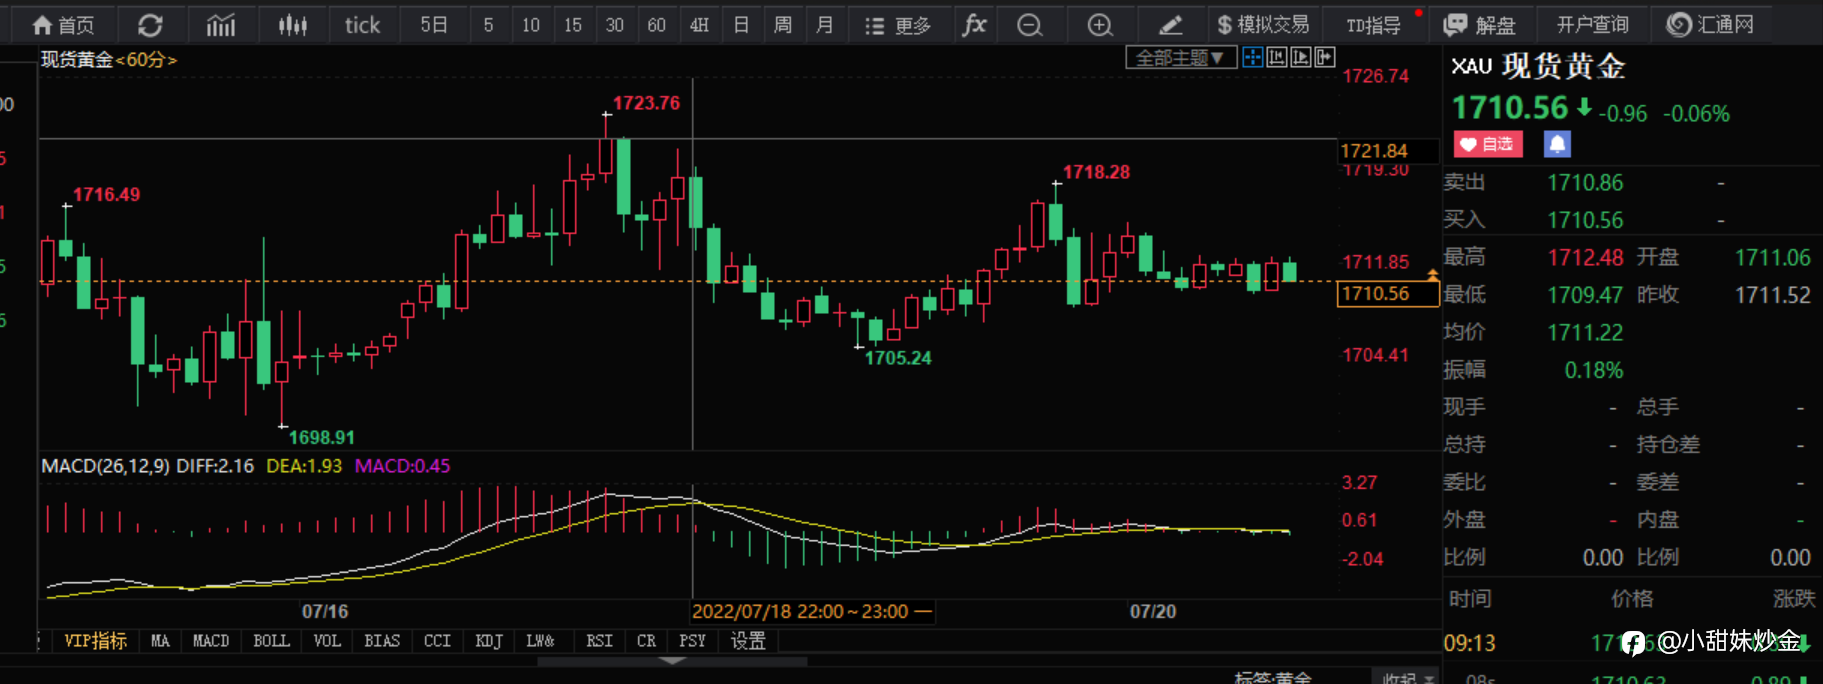Select the 60 minute period
This screenshot has width=1823, height=684.
tap(657, 25)
